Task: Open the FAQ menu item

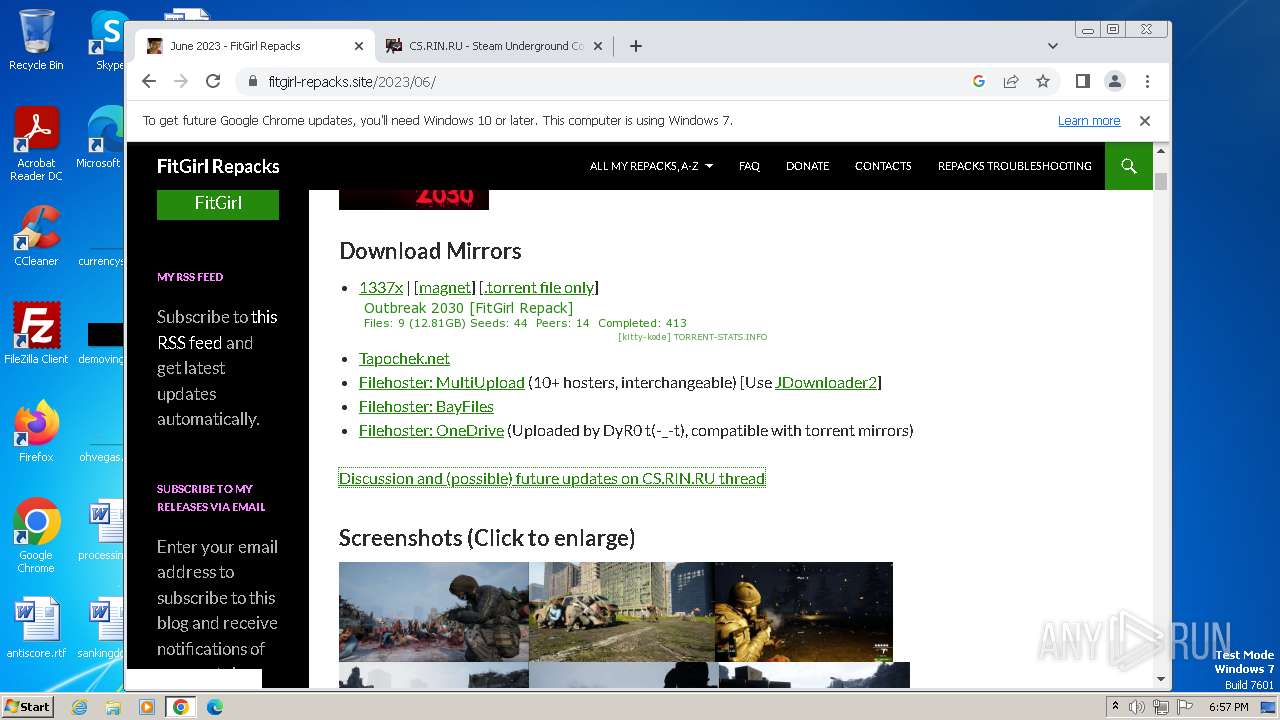Action: tap(749, 166)
